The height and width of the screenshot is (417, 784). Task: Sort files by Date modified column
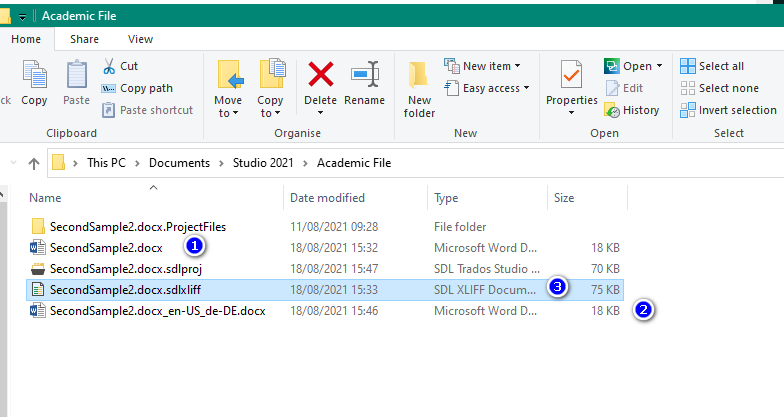point(327,198)
